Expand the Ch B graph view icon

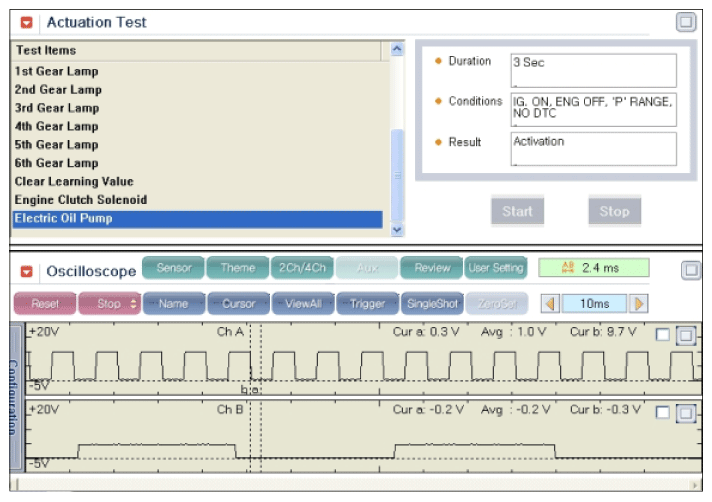[x=686, y=413]
